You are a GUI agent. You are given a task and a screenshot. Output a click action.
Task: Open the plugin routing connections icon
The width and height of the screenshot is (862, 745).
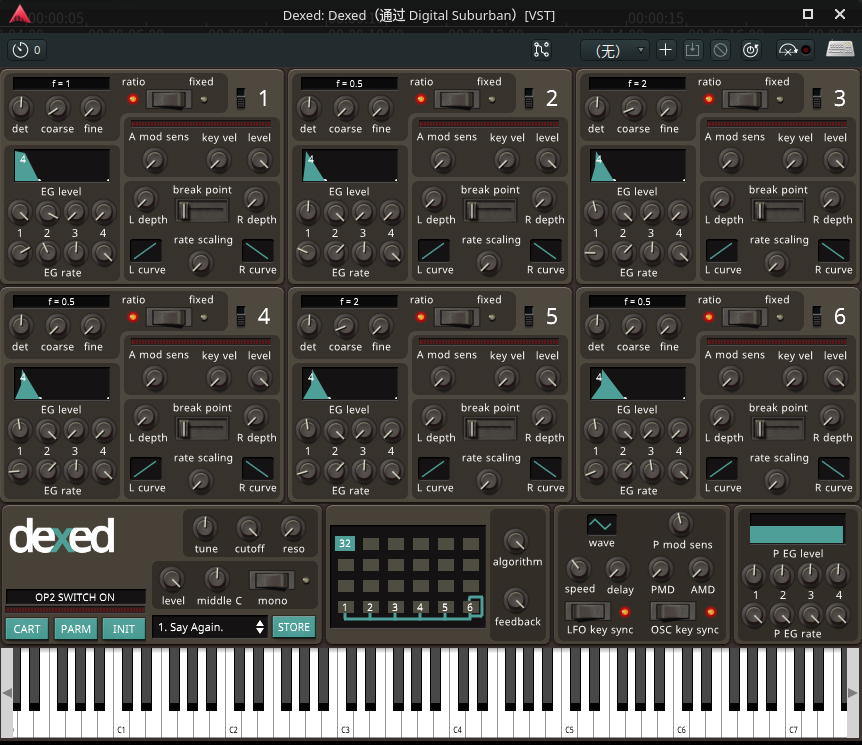[541, 50]
